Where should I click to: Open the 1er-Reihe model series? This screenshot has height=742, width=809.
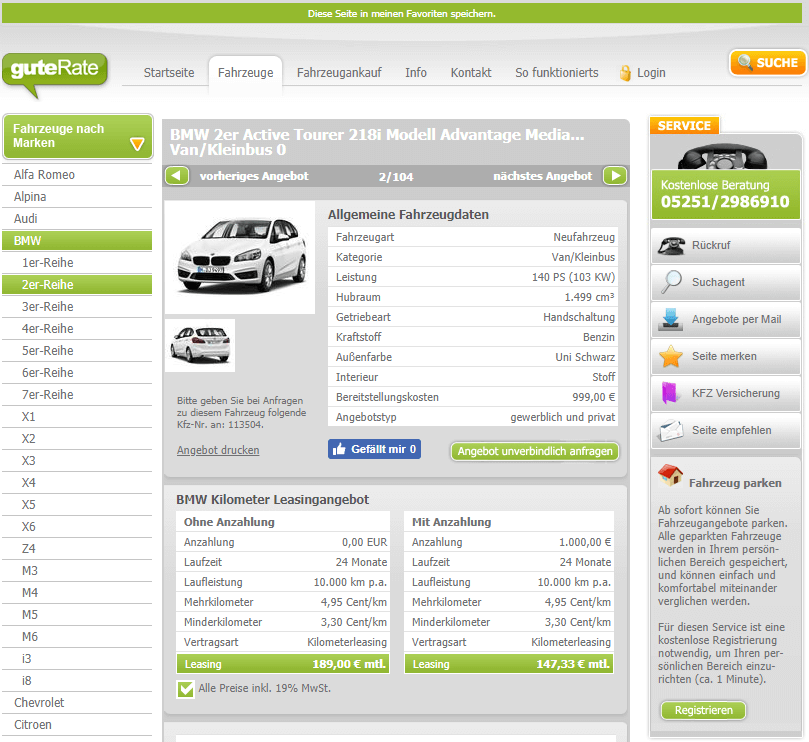[x=77, y=263]
